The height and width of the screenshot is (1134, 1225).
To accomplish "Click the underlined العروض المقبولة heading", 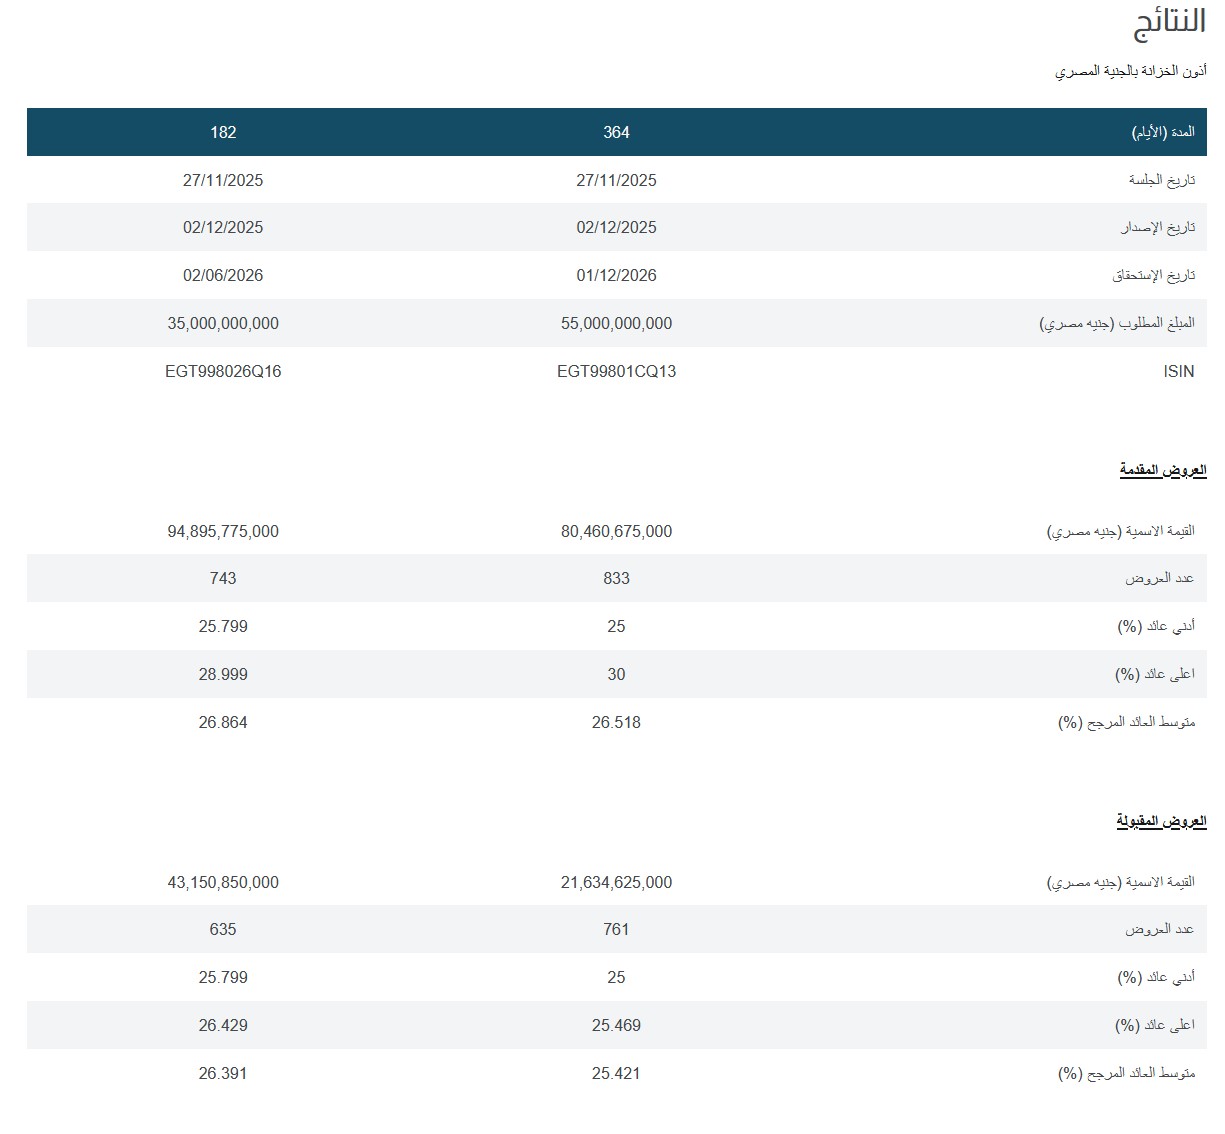I will (x=1161, y=821).
